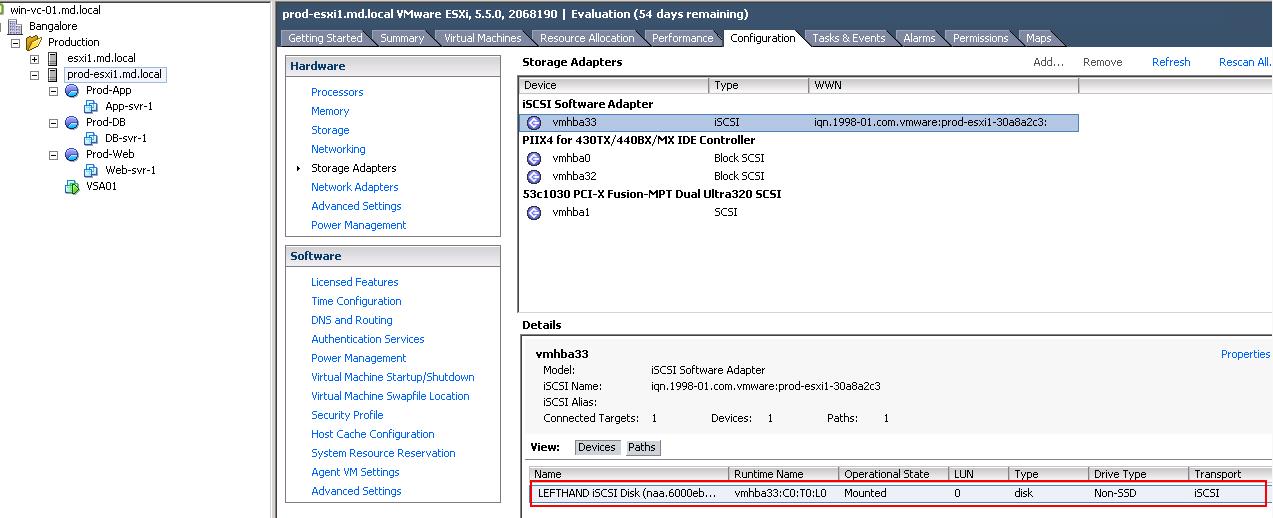Click the vmhba0 adapter icon

click(x=534, y=158)
